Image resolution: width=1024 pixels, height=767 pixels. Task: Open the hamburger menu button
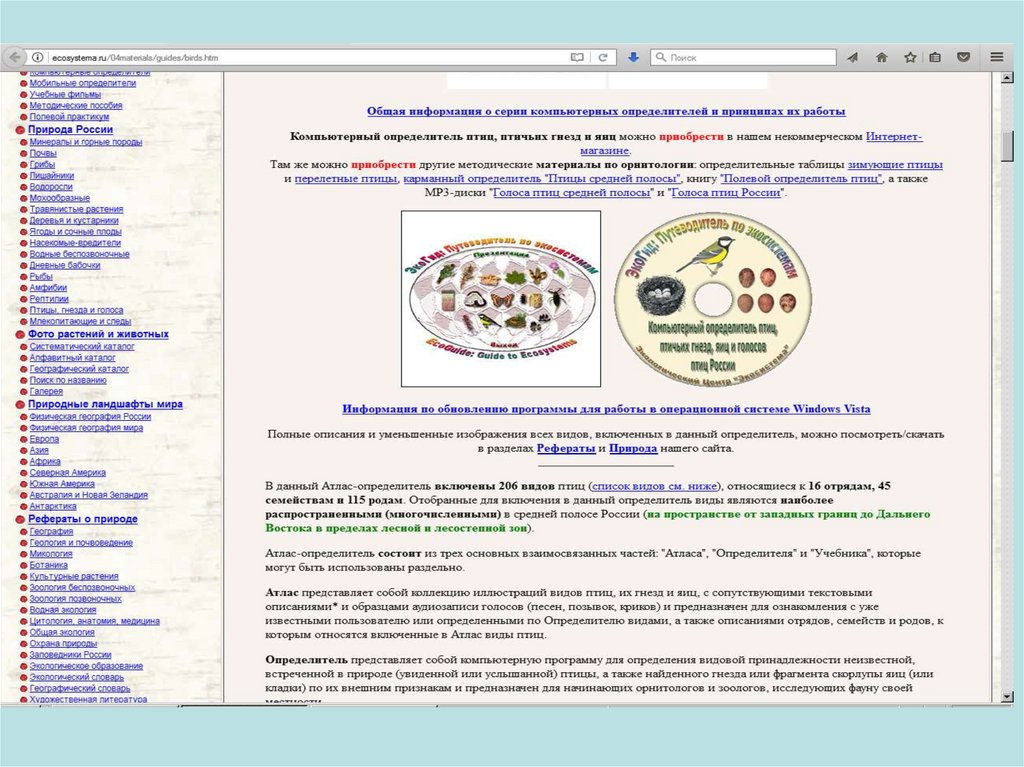tap(996, 58)
